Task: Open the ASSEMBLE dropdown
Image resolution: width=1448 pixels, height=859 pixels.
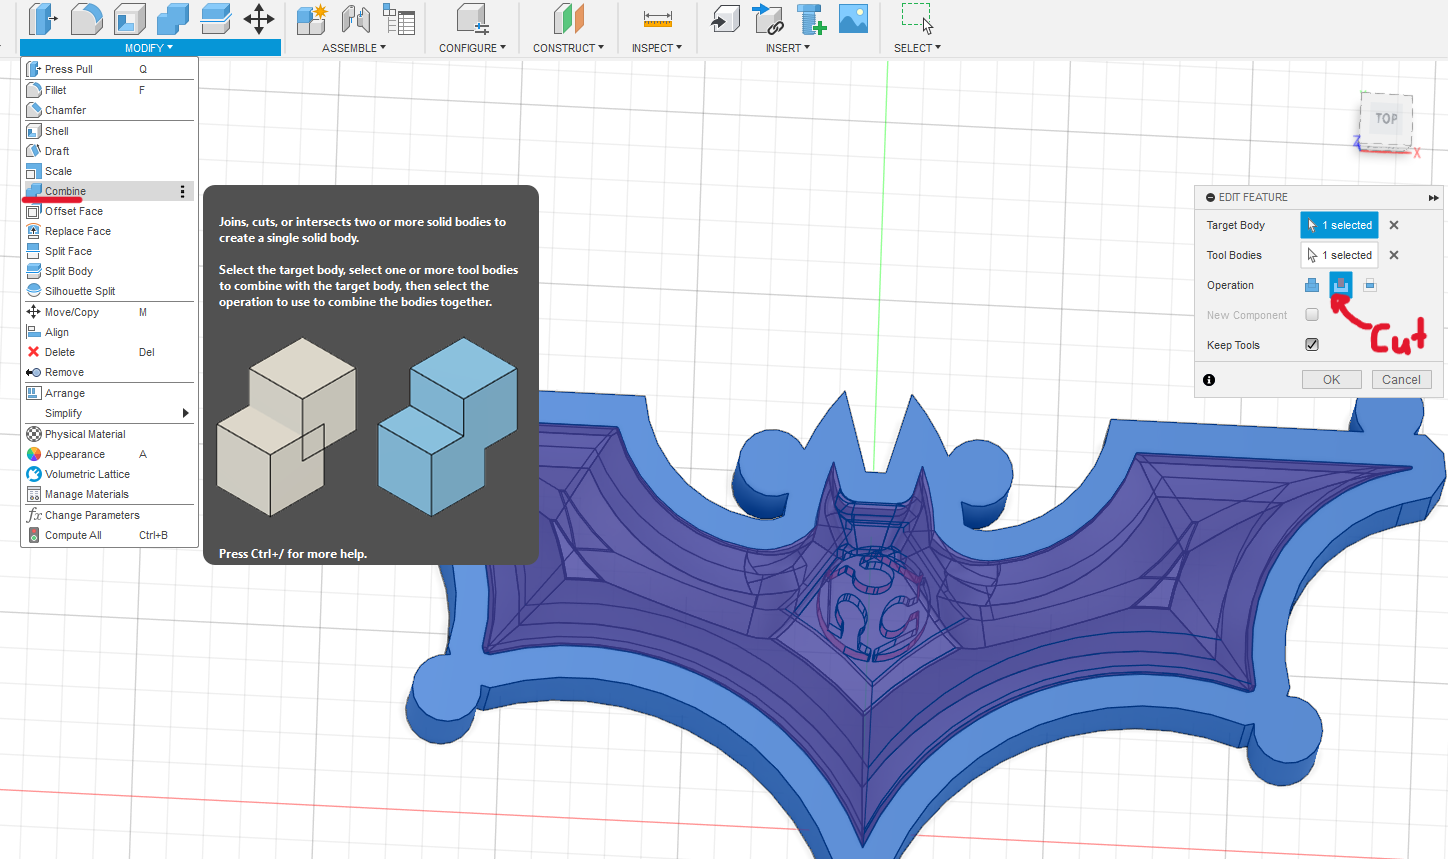Action: 354,48
